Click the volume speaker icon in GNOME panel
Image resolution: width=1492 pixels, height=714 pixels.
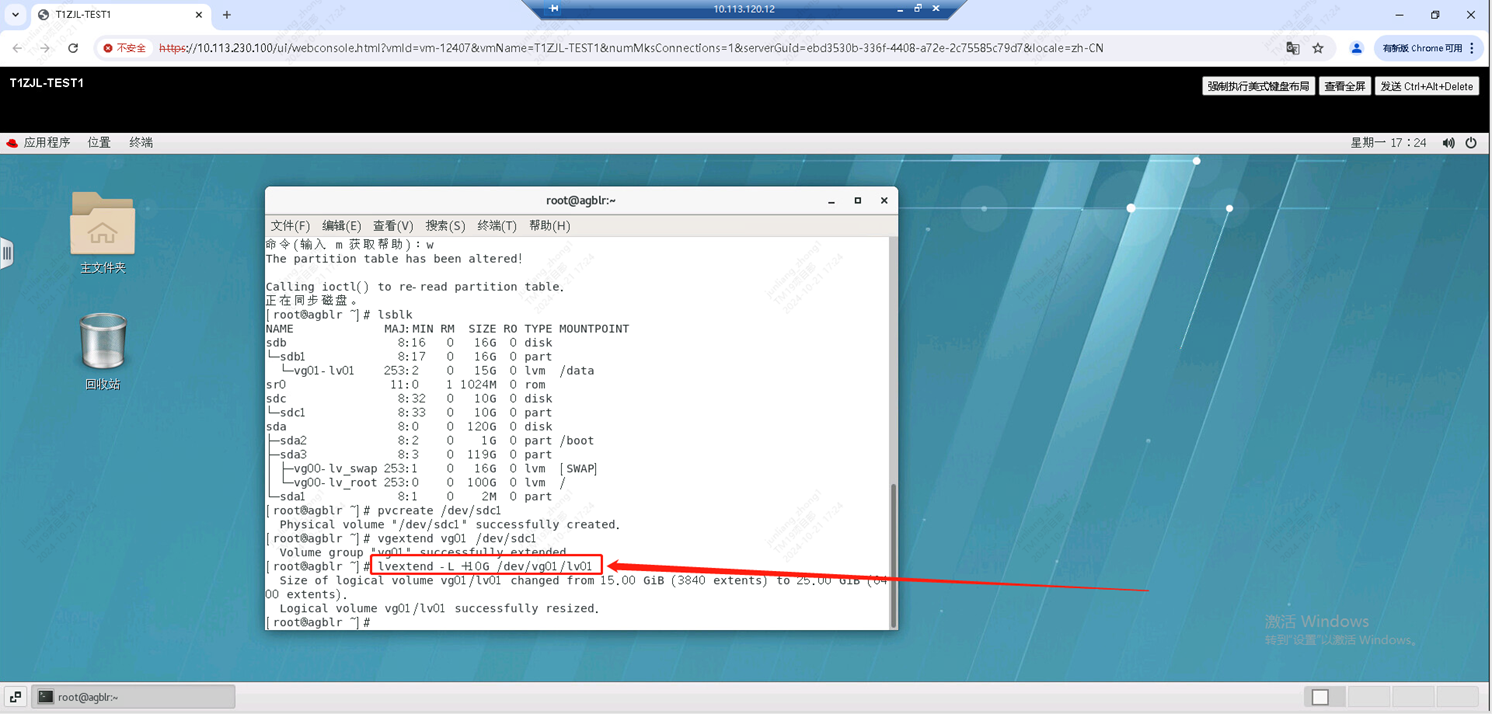pyautogui.click(x=1448, y=143)
